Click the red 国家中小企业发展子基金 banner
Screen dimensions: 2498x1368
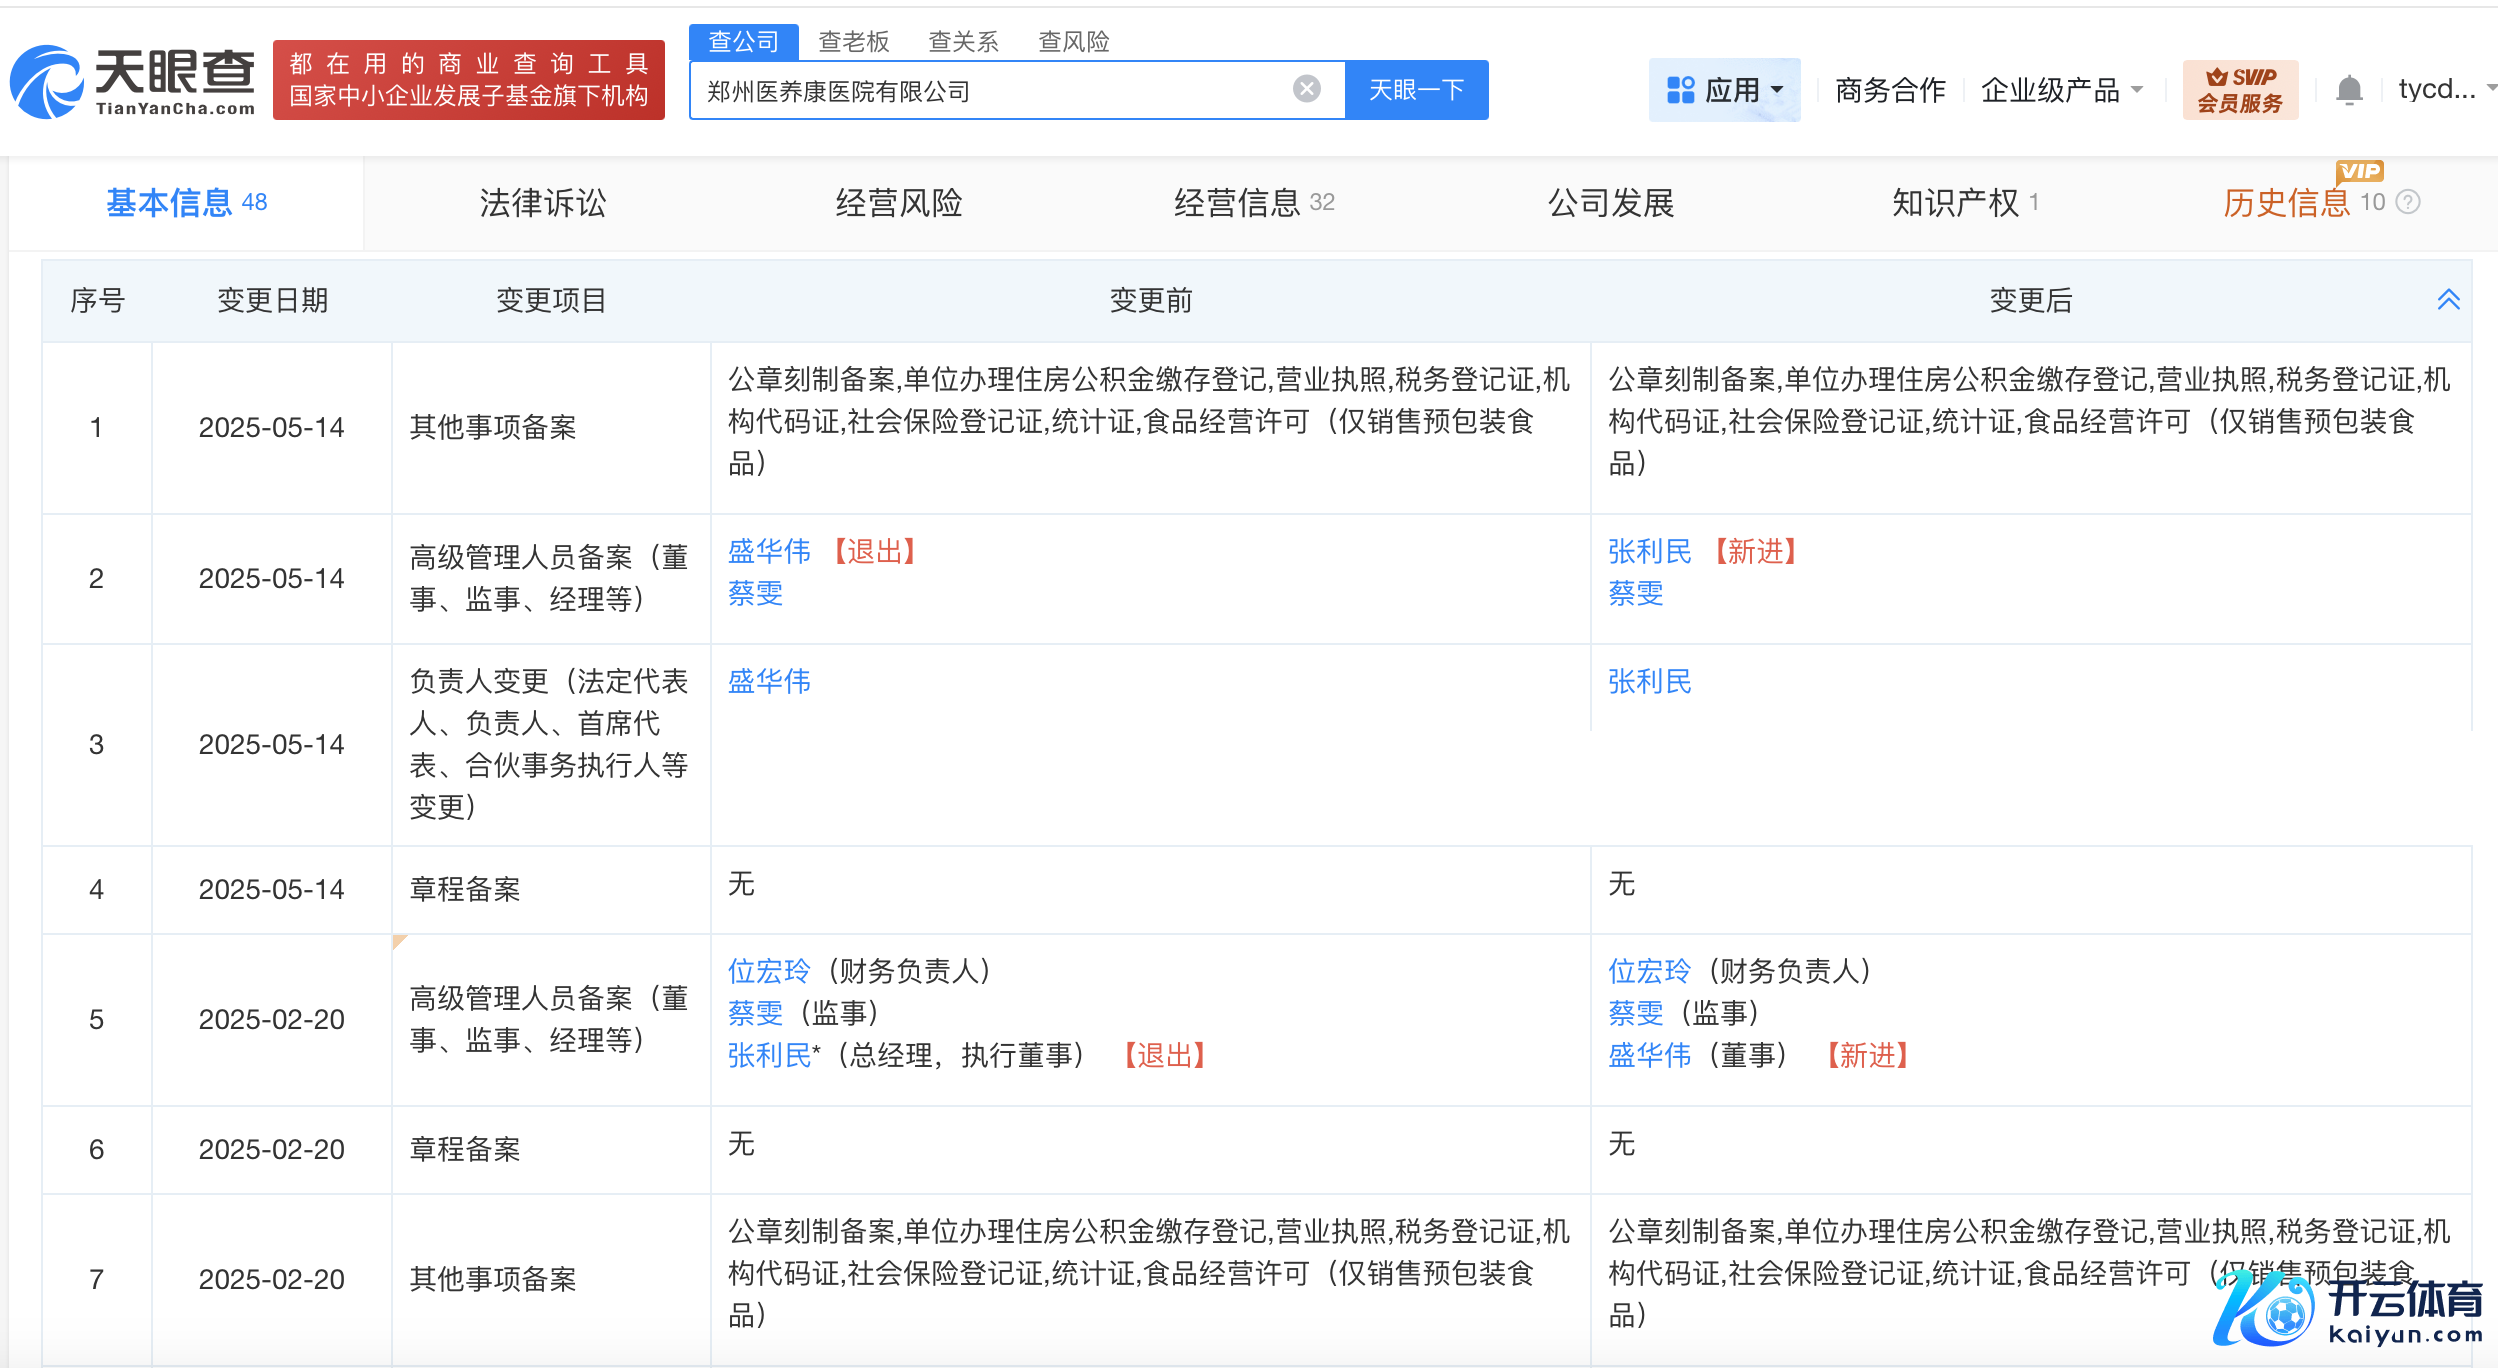coord(468,80)
